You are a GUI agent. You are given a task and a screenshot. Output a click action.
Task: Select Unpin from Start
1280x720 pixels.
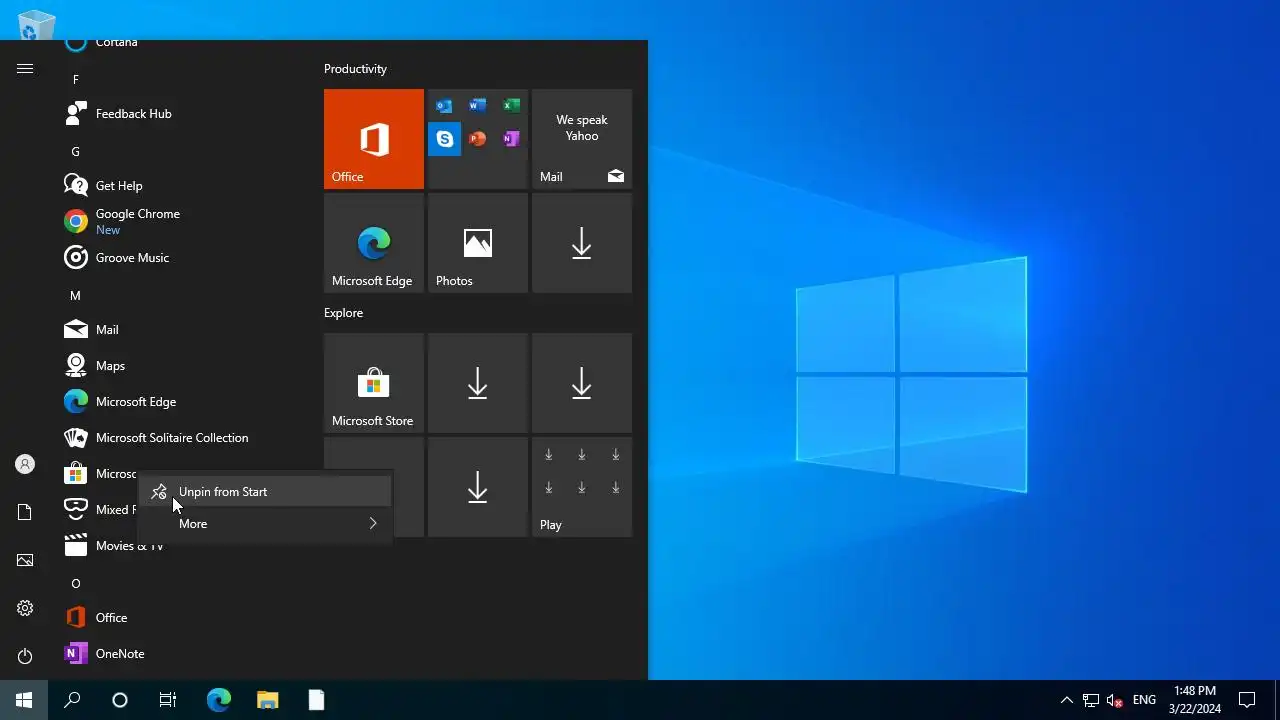pos(264,492)
